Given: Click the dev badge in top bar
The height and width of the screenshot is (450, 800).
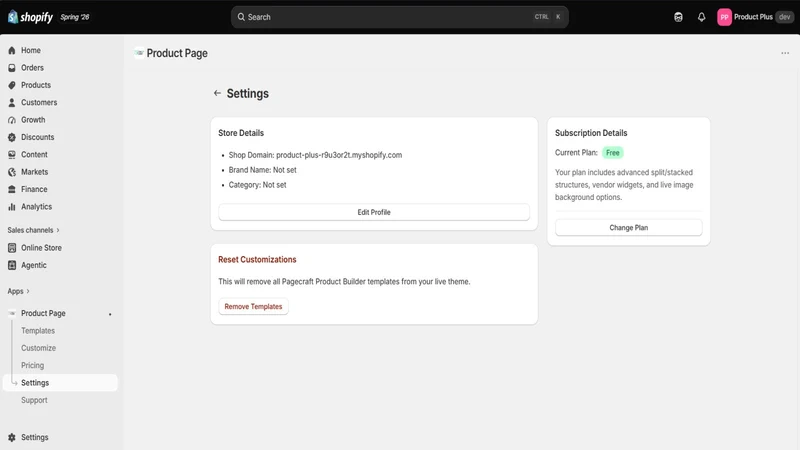Looking at the screenshot, I should (x=785, y=17).
